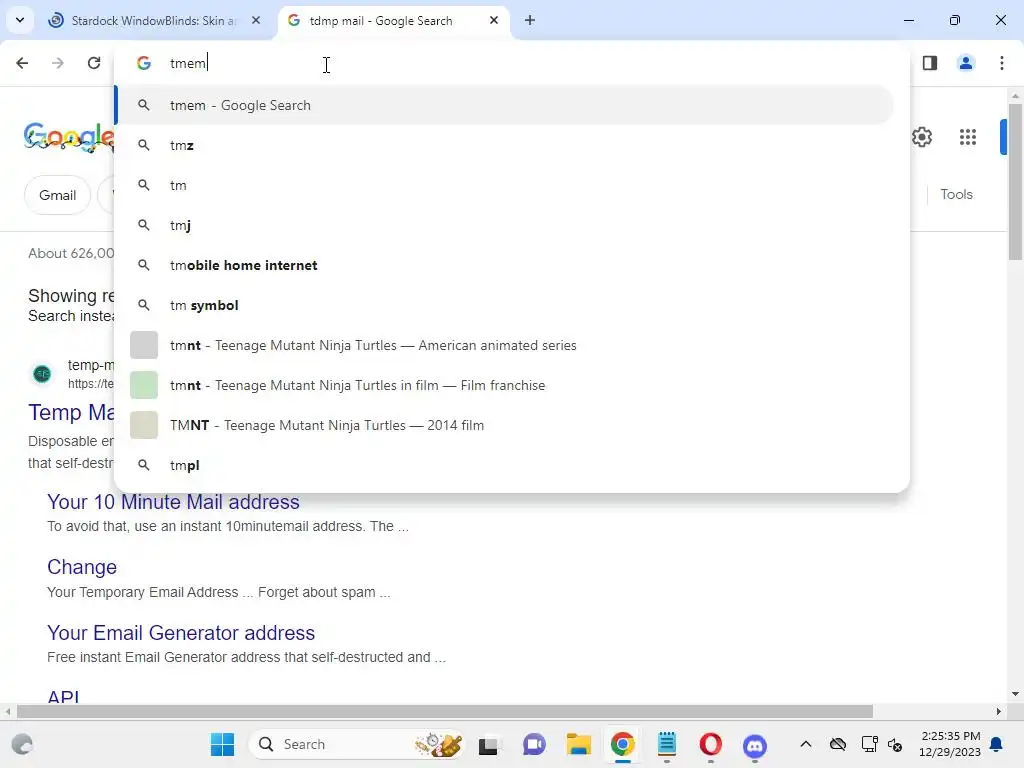Select tmnt American animated series suggestion
The width and height of the screenshot is (1024, 768).
tap(504, 345)
